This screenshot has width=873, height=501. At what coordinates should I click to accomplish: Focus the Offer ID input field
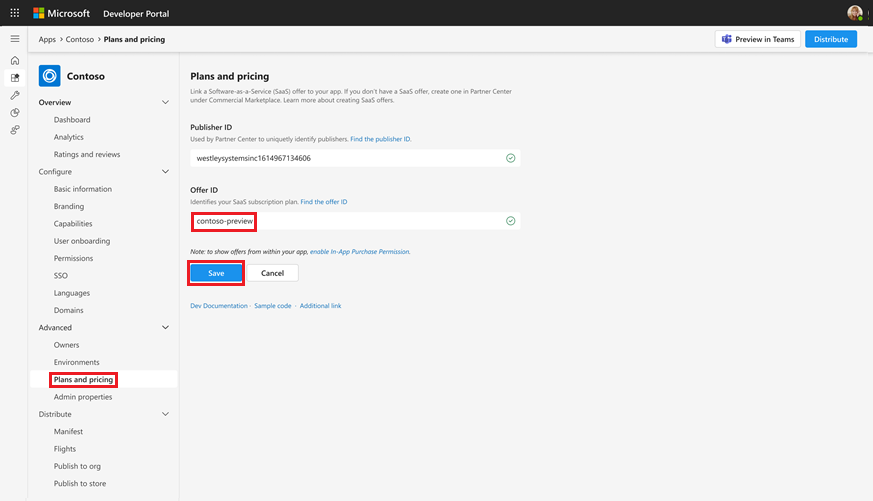pos(355,221)
